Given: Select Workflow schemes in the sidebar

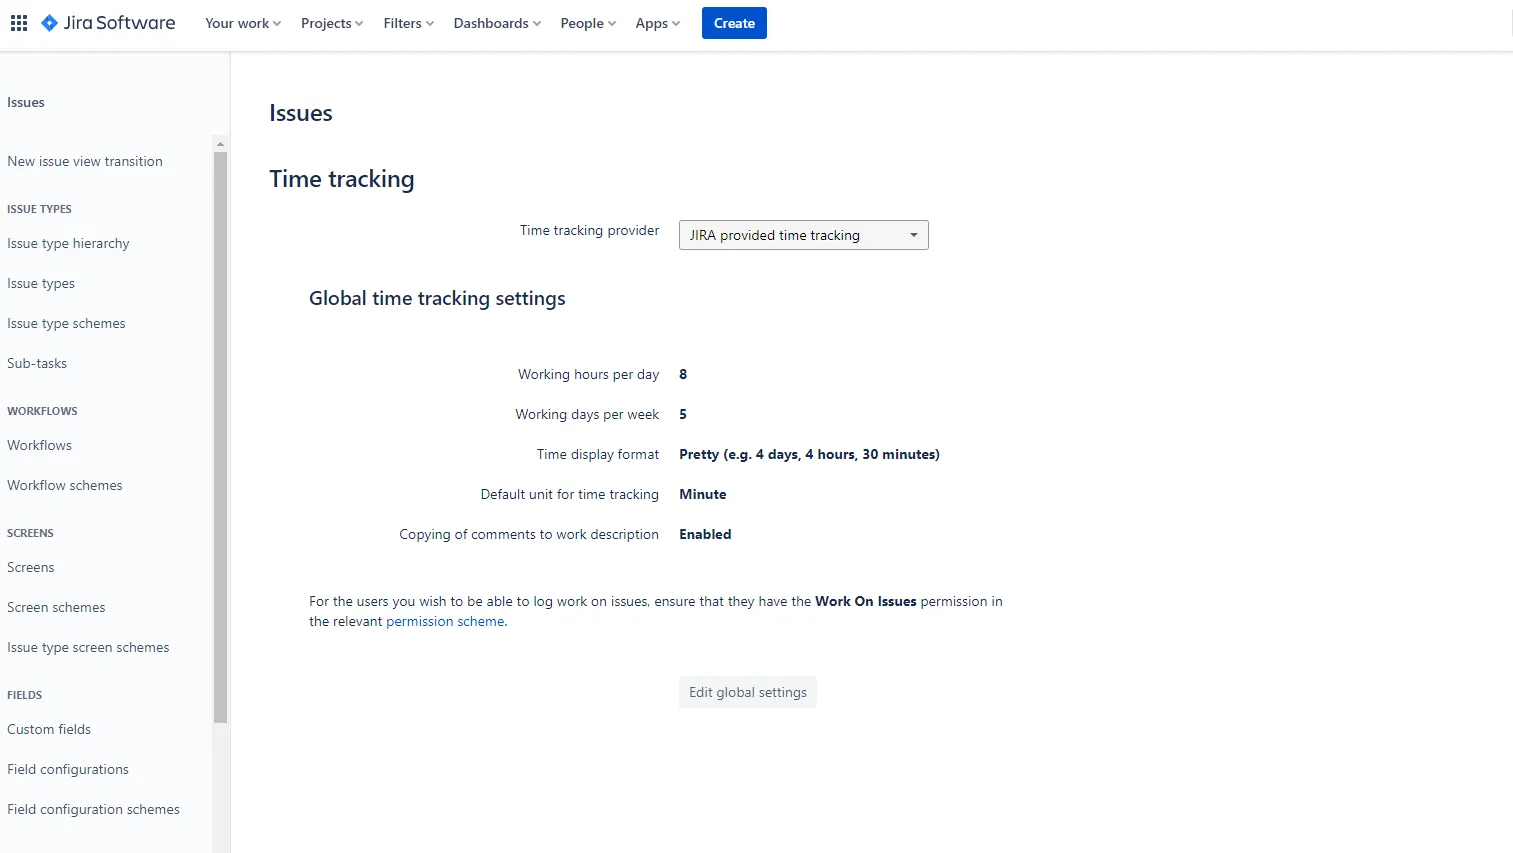Looking at the screenshot, I should [x=64, y=485].
